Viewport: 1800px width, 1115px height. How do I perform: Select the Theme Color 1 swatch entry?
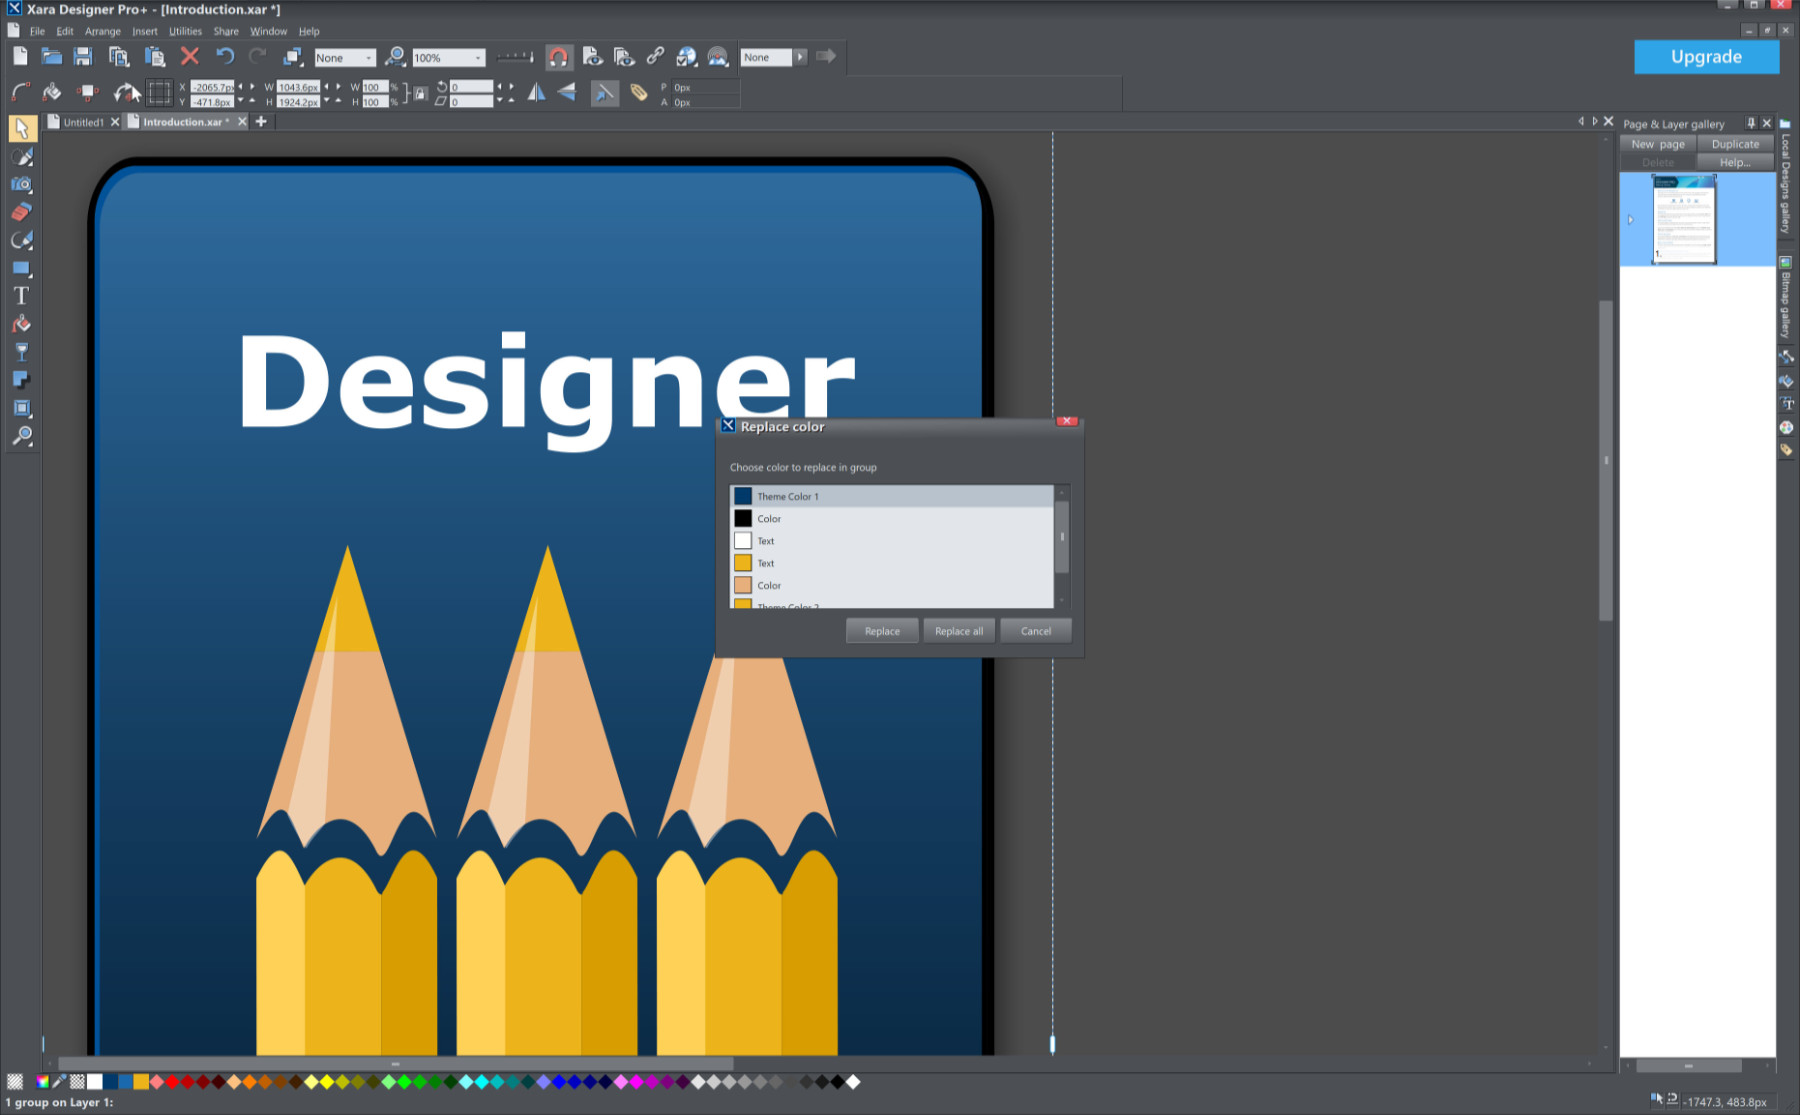click(890, 496)
